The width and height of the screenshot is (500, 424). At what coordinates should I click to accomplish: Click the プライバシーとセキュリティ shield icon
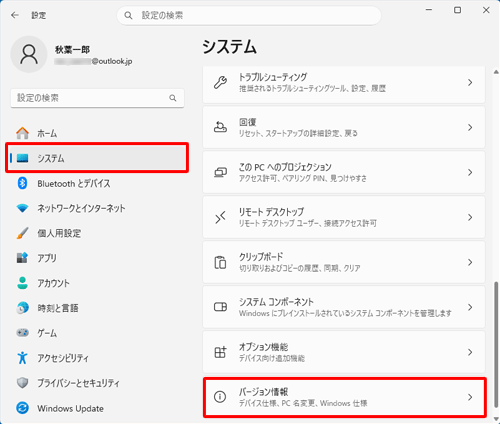click(x=22, y=383)
